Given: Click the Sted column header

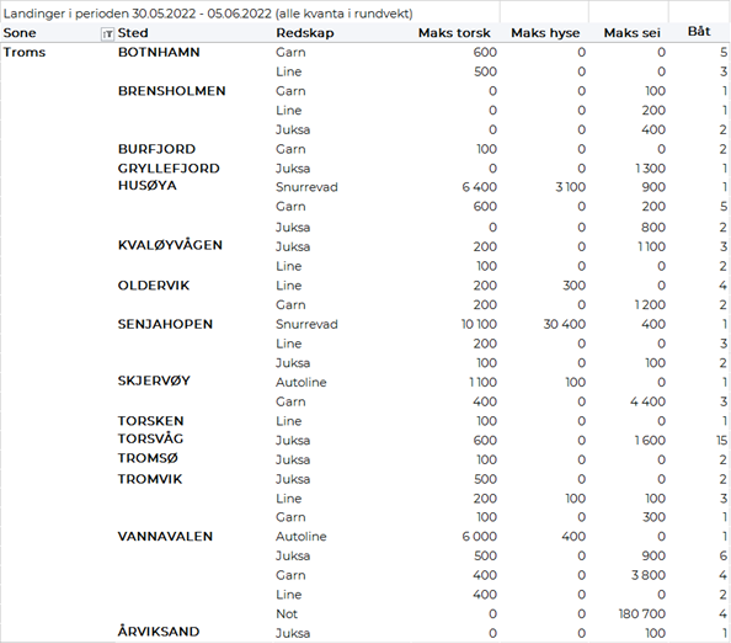Looking at the screenshot, I should pyautogui.click(x=133, y=33).
